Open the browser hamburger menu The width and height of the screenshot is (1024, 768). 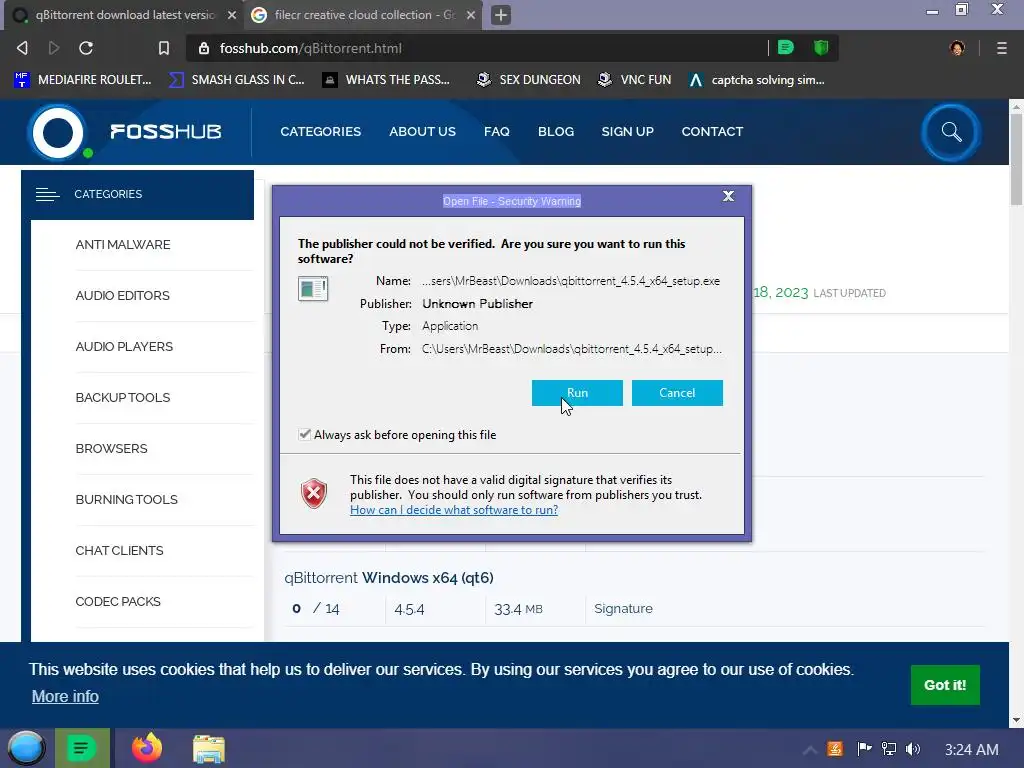[x=1002, y=48]
